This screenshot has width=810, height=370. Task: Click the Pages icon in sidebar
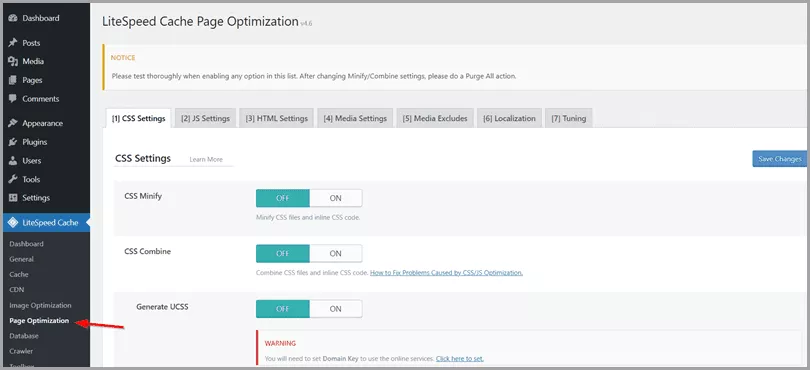tap(13, 80)
